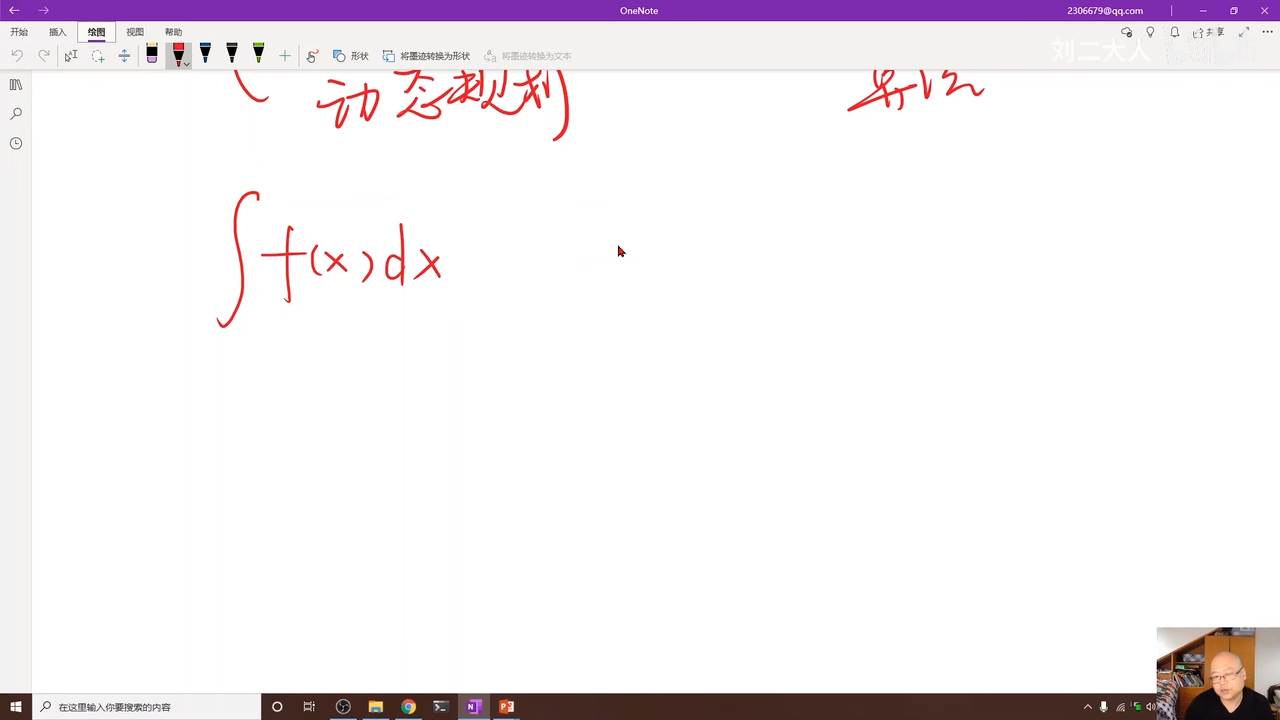The height and width of the screenshot is (720, 1280).
Task: Select the object or type text tool
Action: click(71, 56)
